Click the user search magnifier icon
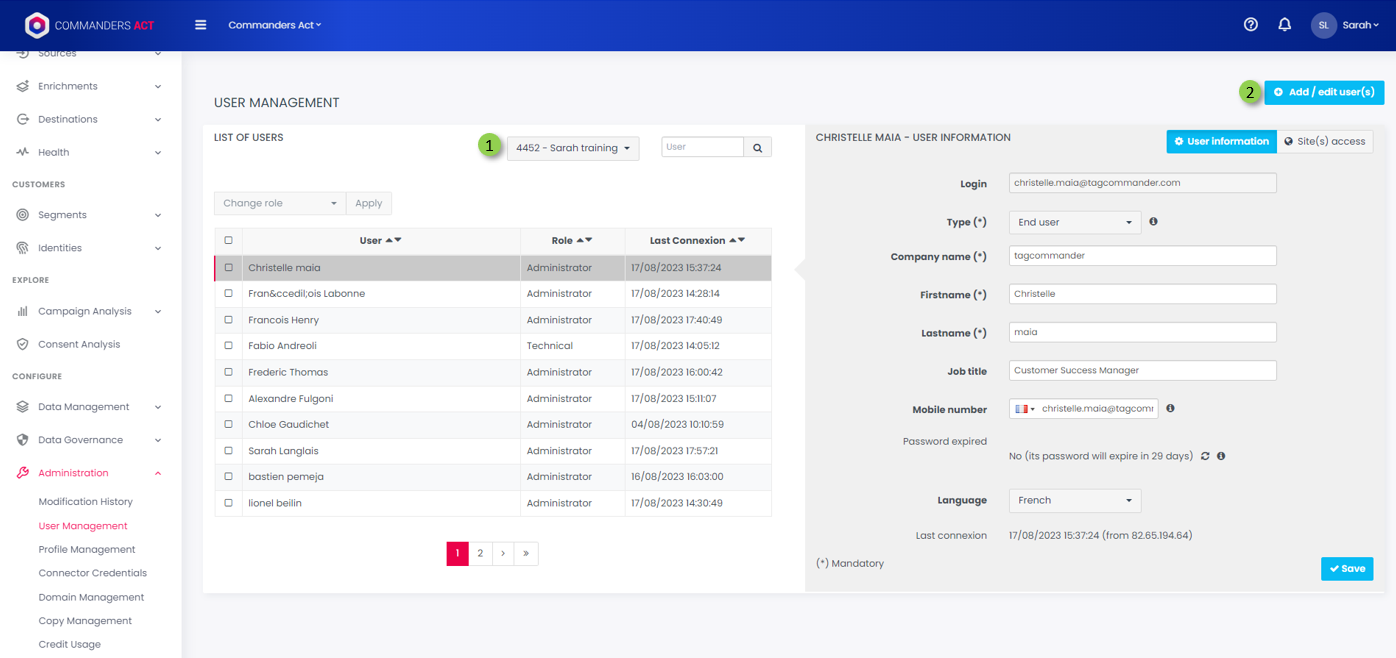This screenshot has height=658, width=1396. [x=757, y=148]
